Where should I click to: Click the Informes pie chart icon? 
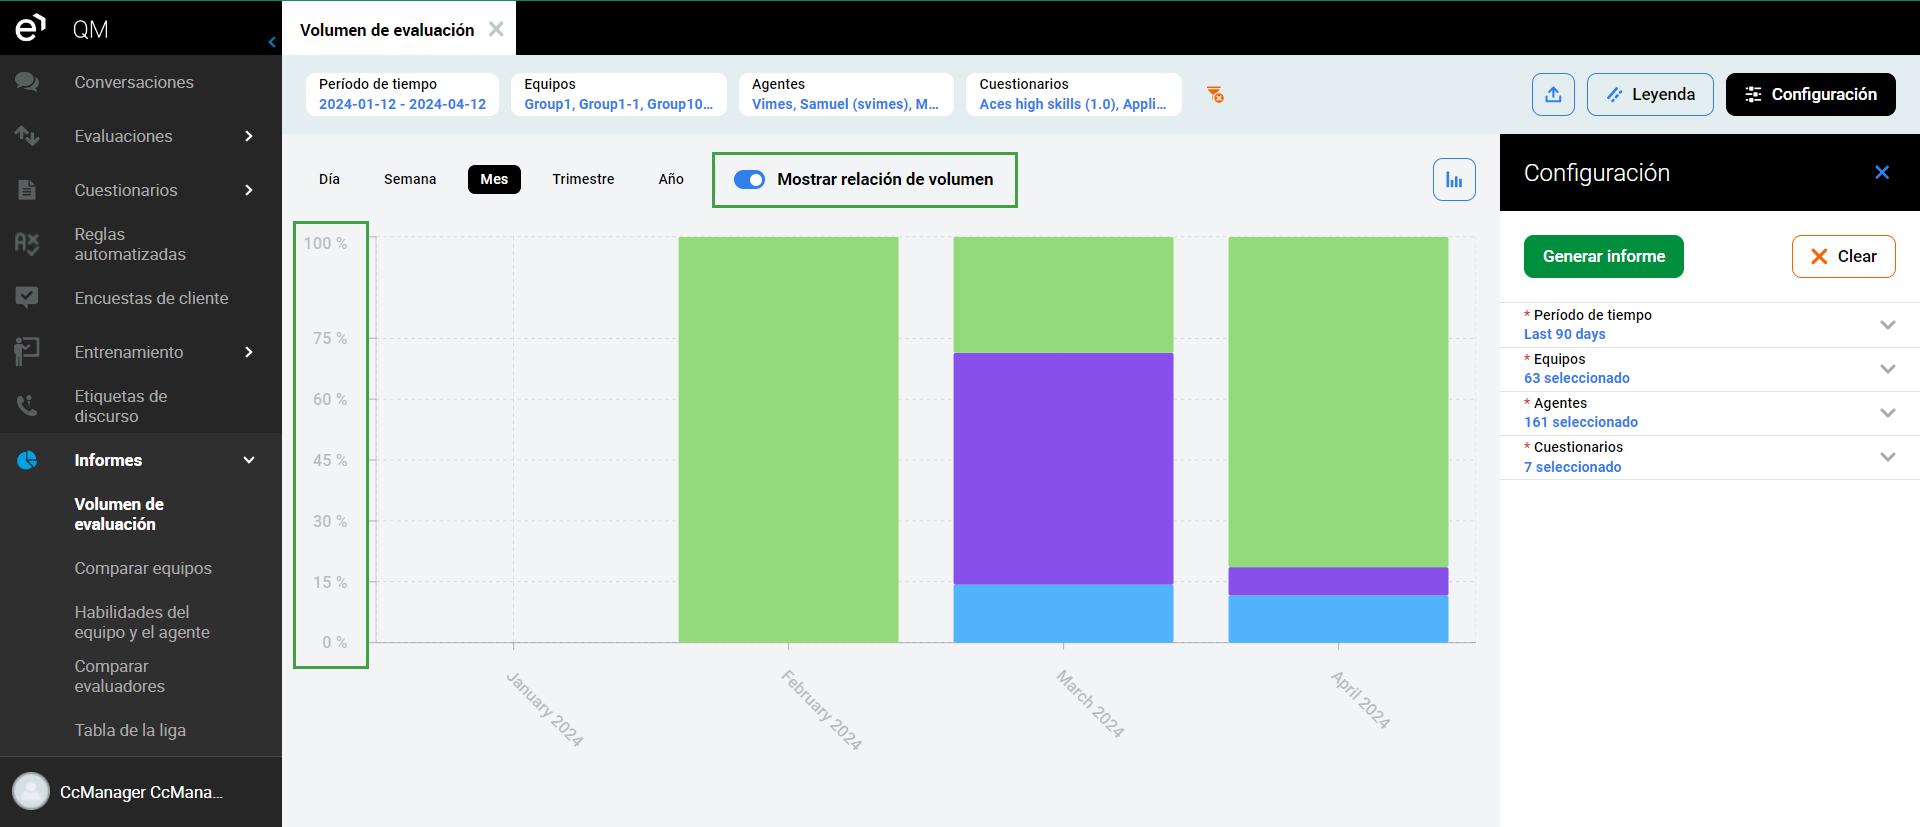click(27, 460)
